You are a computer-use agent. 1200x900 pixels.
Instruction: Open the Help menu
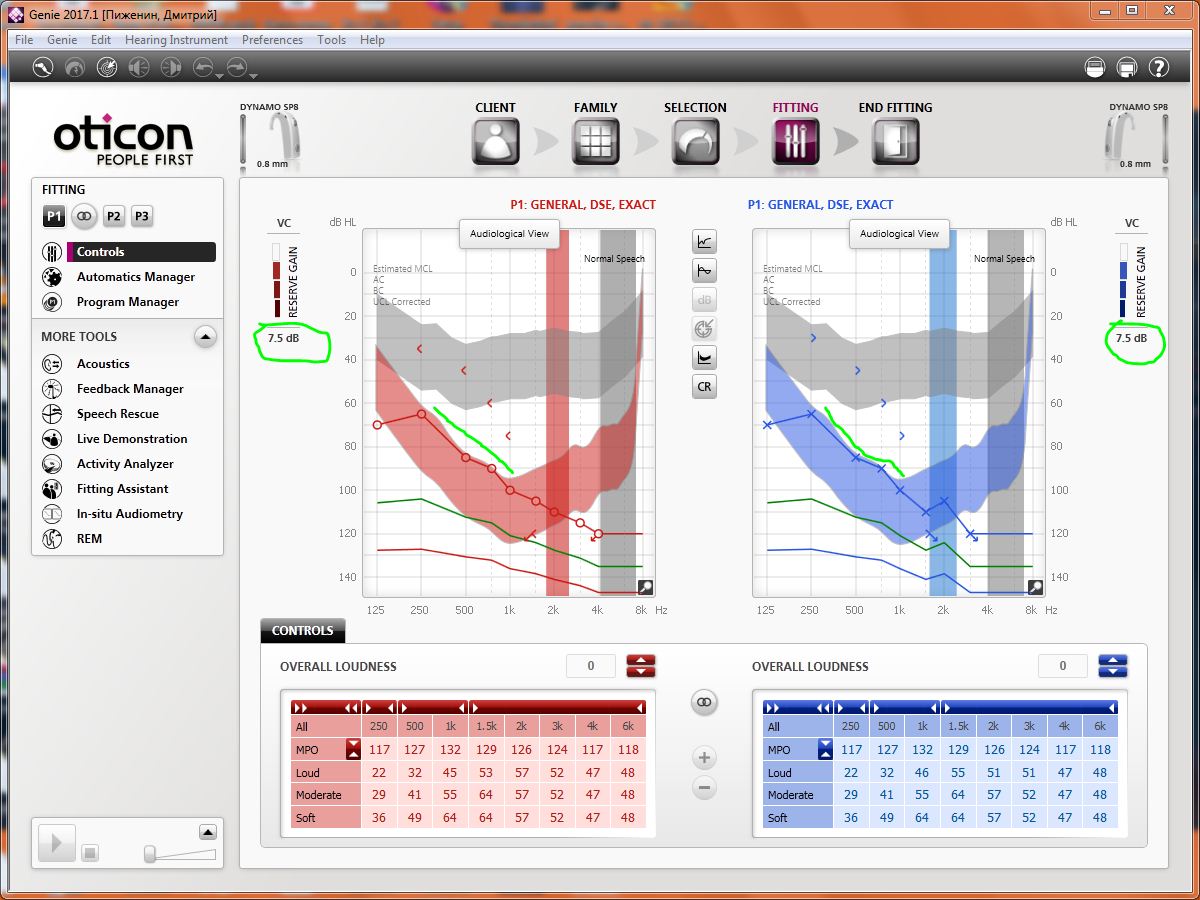coord(372,40)
